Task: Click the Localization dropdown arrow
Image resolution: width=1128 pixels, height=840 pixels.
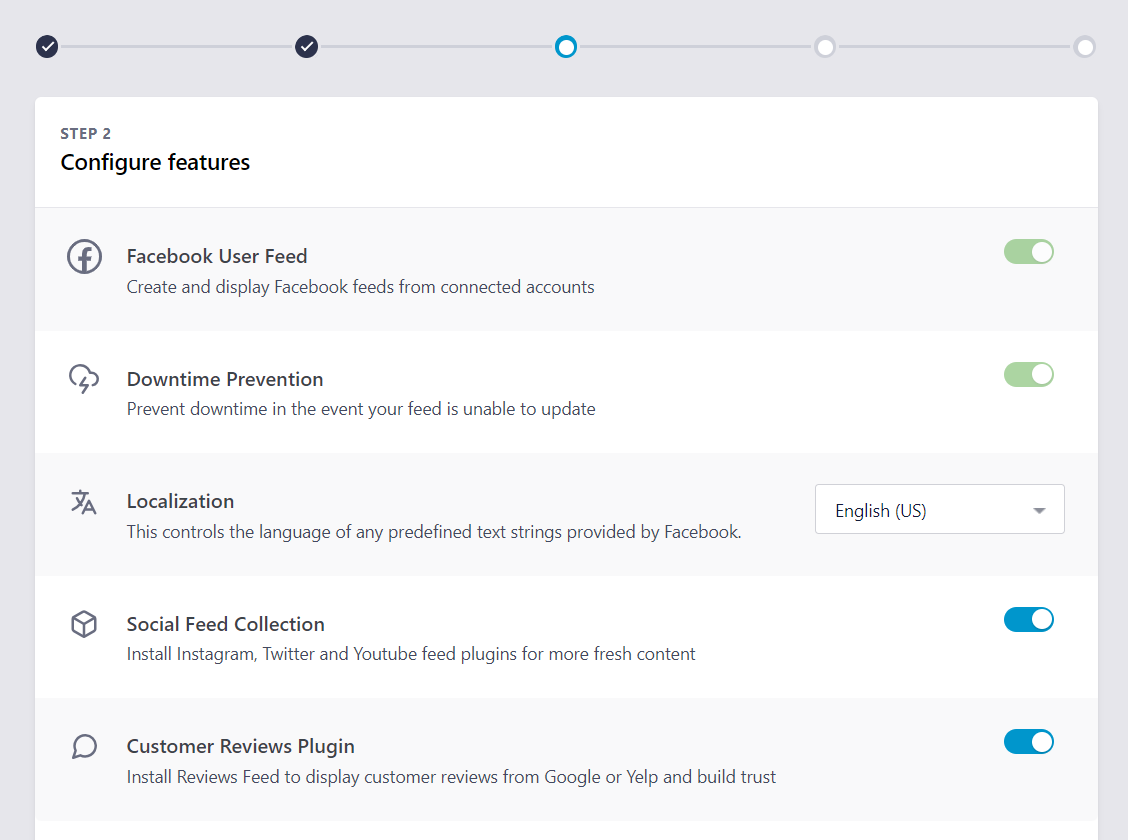Action: point(1039,511)
